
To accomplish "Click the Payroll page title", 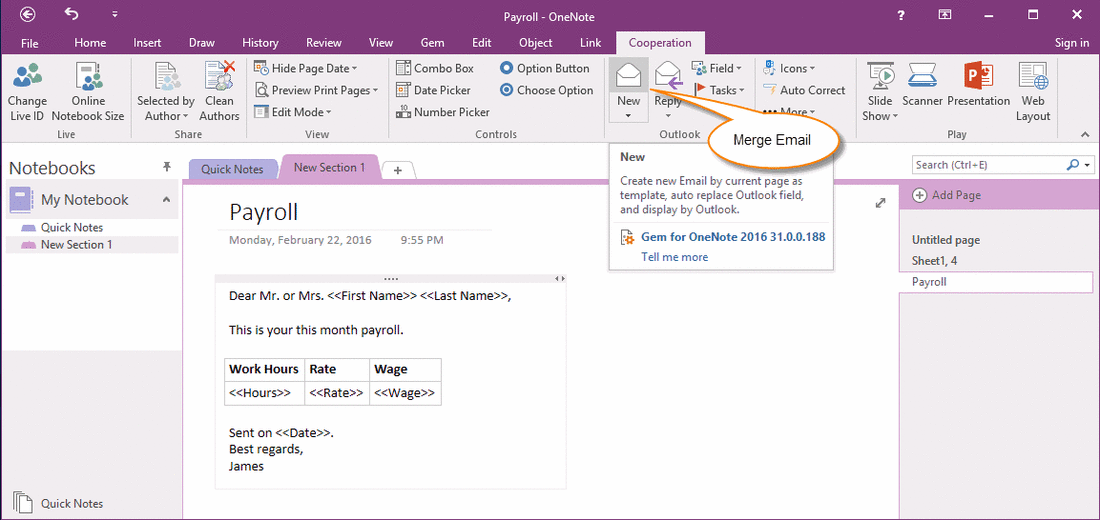I will [264, 212].
